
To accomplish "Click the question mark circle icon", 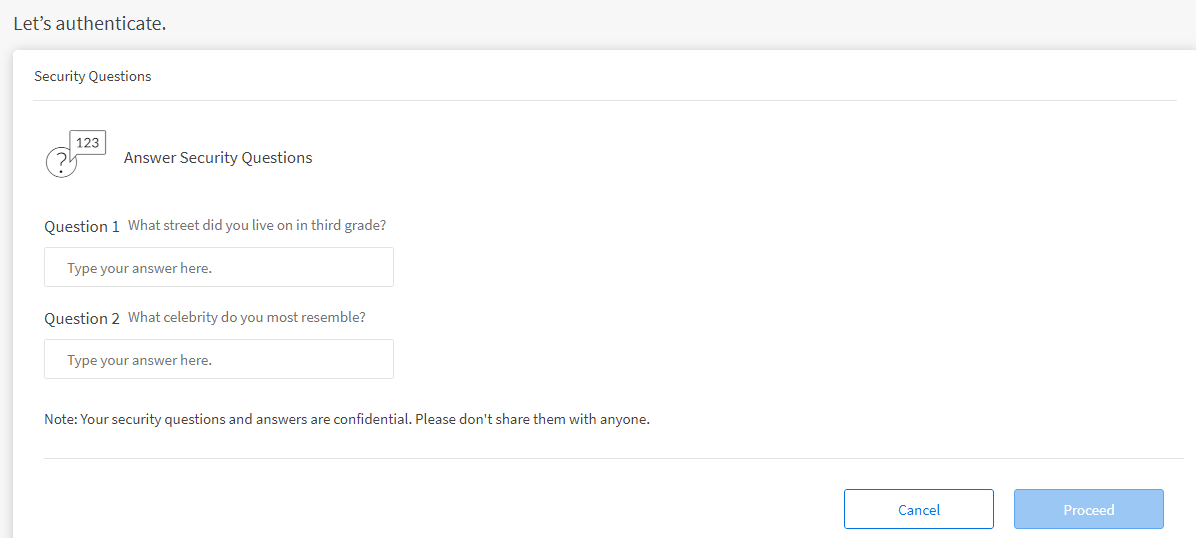I will (61, 162).
